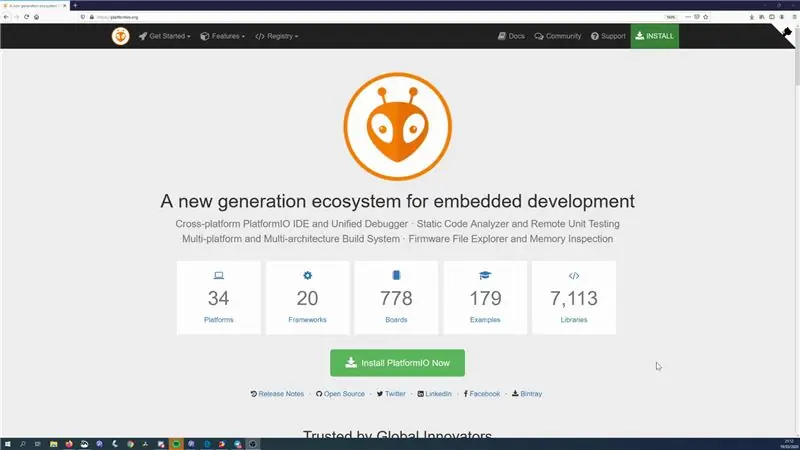Click the graduation cap icon above Examples

pos(485,276)
